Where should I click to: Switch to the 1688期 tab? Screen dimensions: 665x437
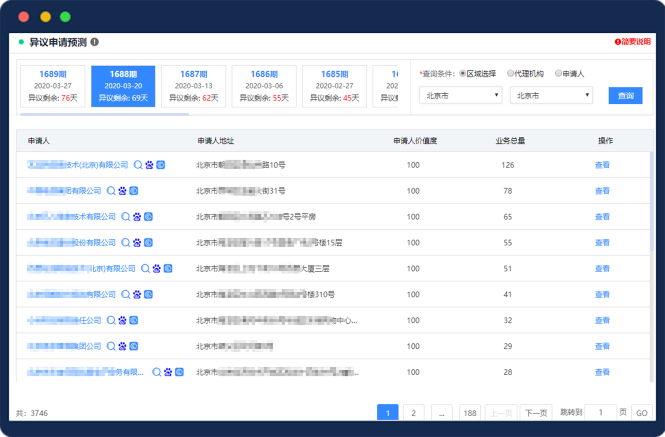click(123, 86)
